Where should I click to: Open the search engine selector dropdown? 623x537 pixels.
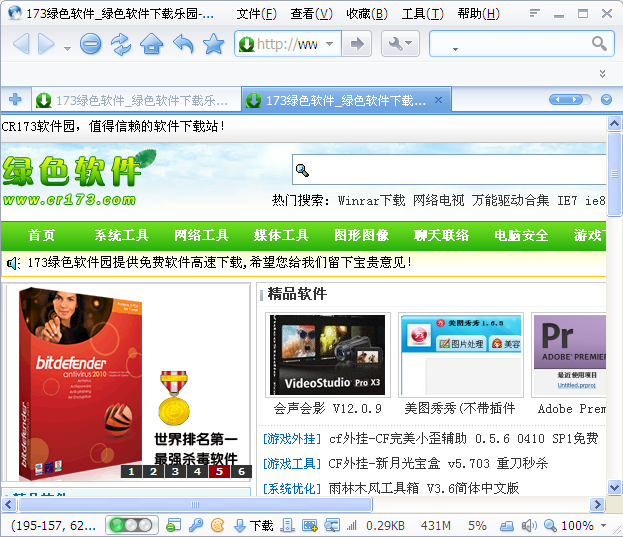click(455, 49)
